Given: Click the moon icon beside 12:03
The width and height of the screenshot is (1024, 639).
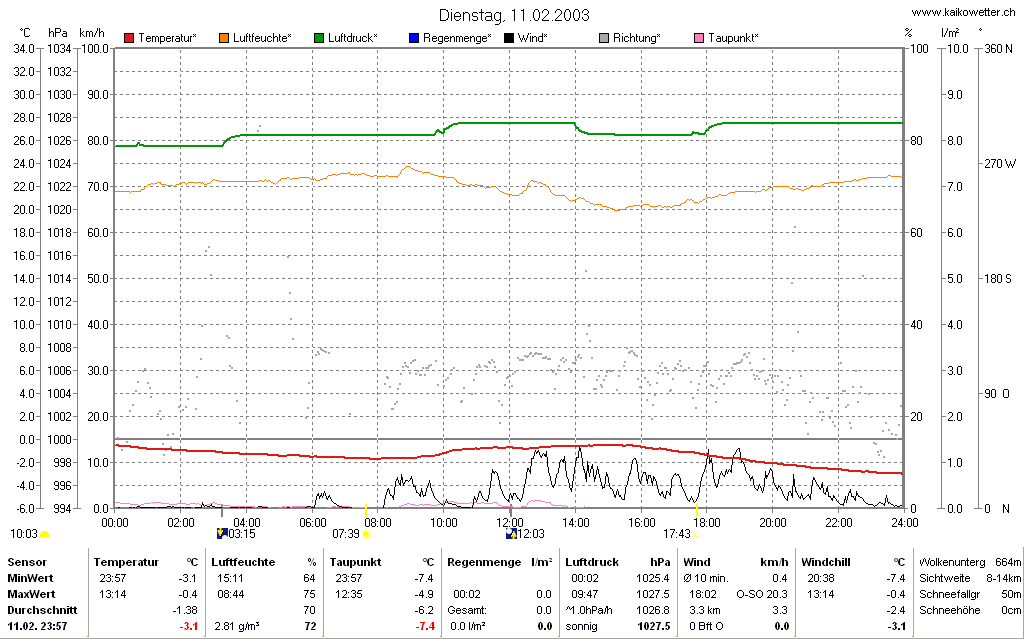Looking at the screenshot, I should tap(511, 534).
